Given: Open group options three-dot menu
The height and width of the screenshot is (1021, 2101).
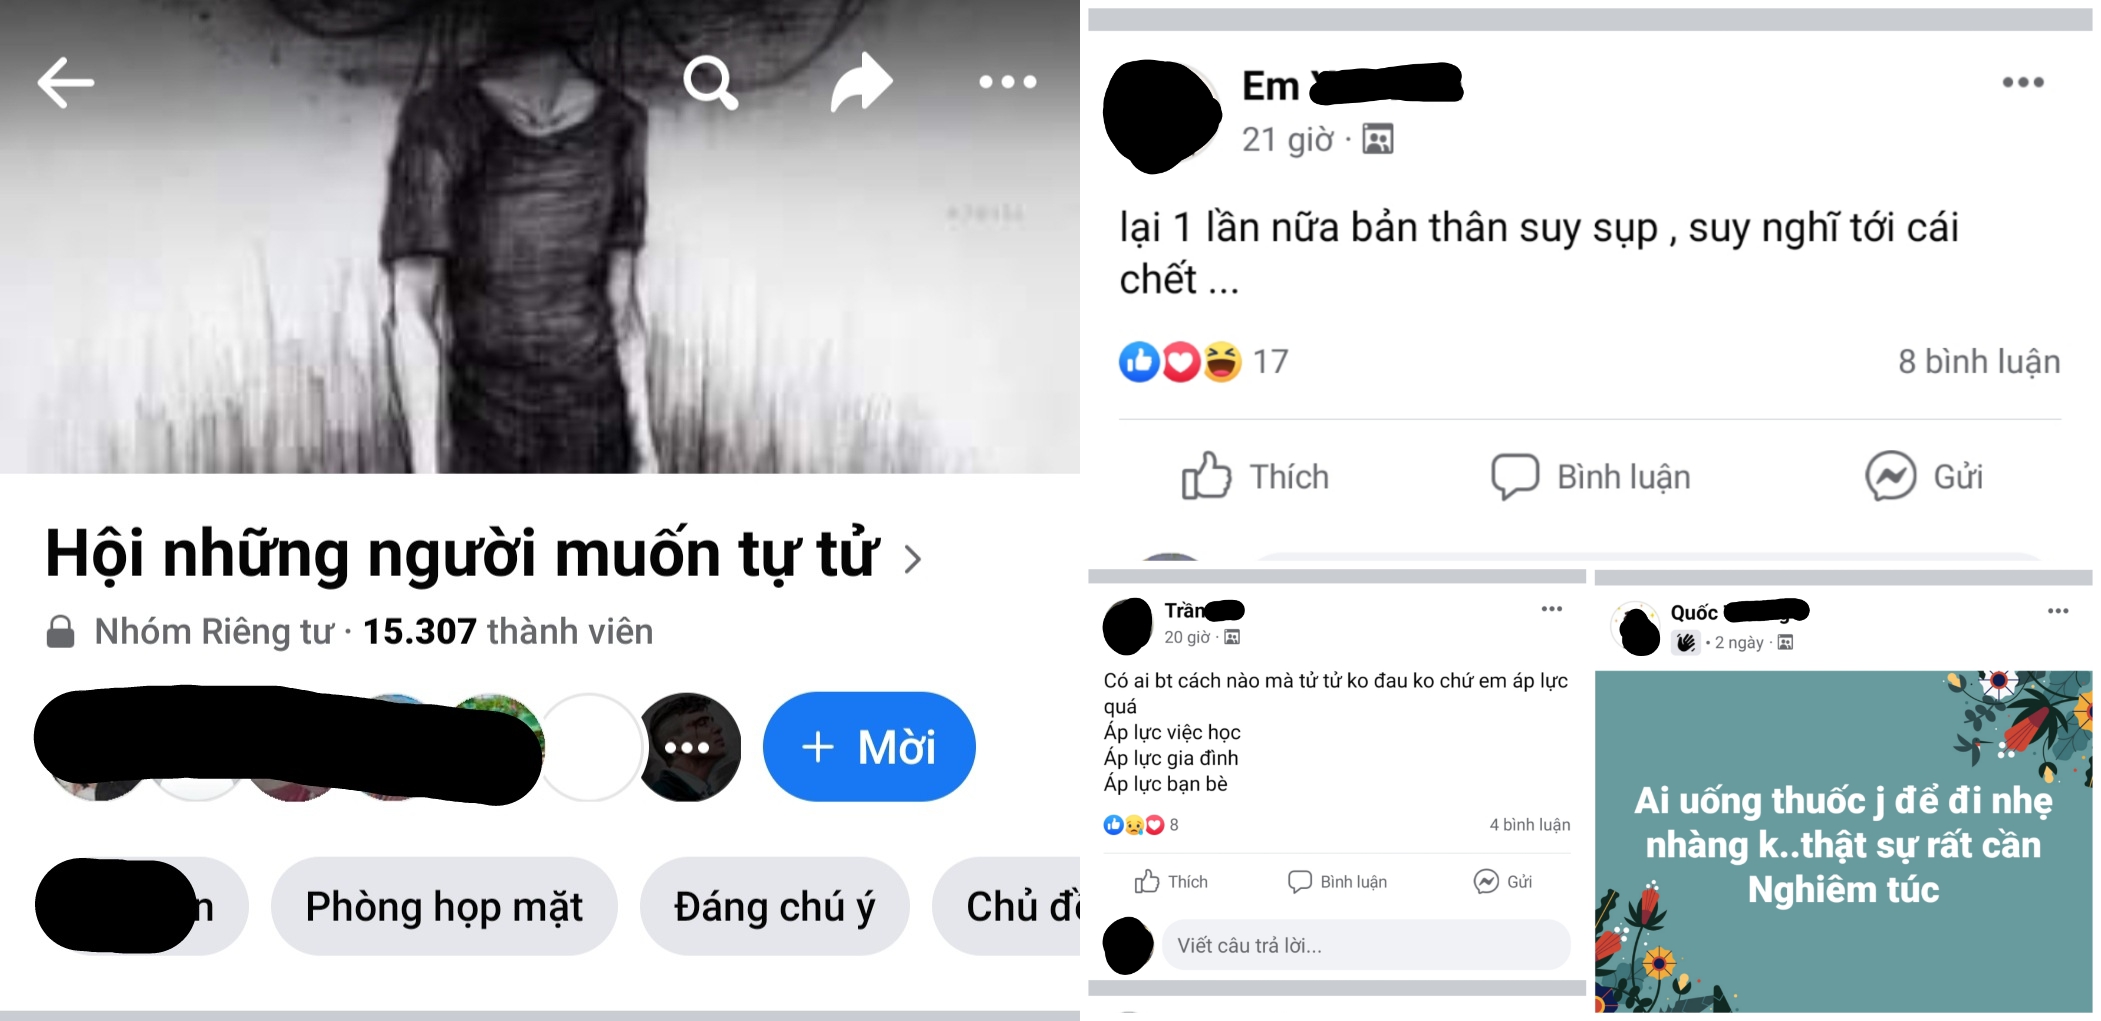Looking at the screenshot, I should (1007, 82).
